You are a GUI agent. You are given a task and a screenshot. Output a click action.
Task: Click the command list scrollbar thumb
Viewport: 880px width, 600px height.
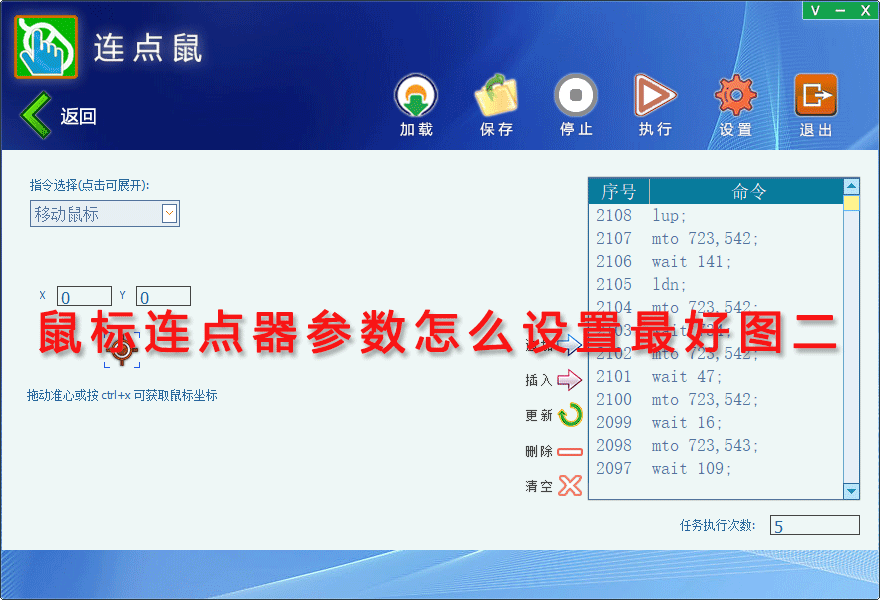pos(851,203)
